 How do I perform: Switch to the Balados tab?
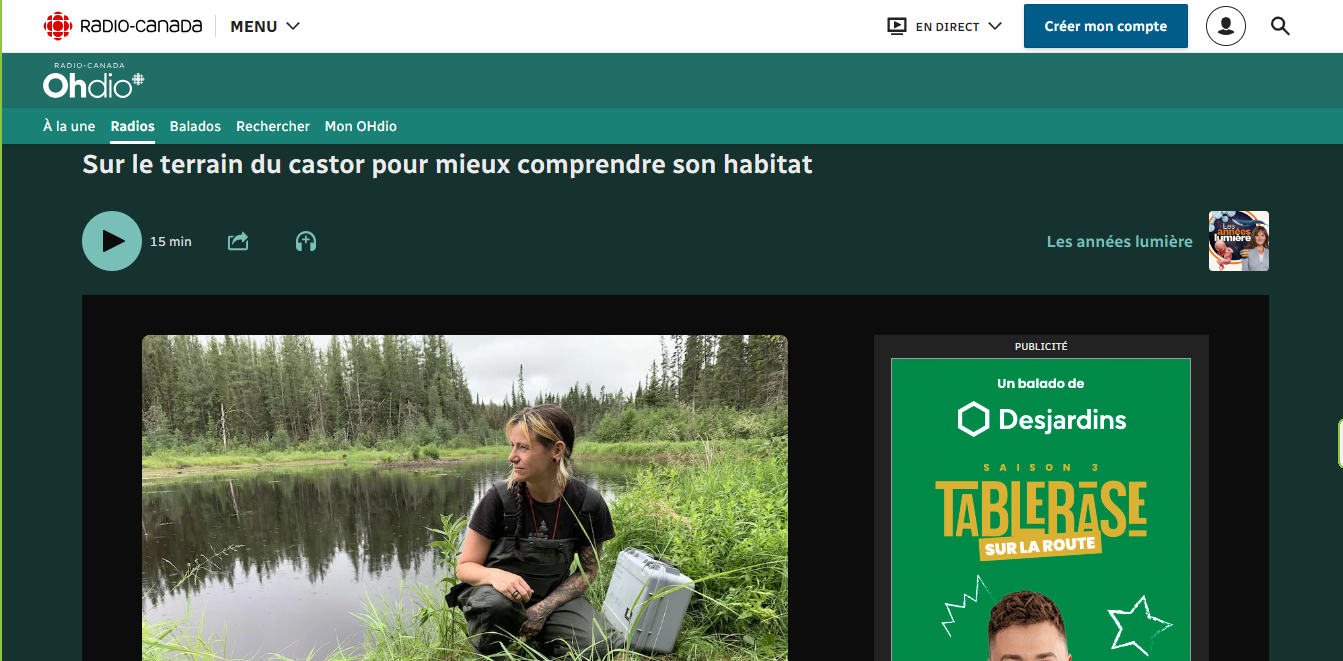pos(195,126)
